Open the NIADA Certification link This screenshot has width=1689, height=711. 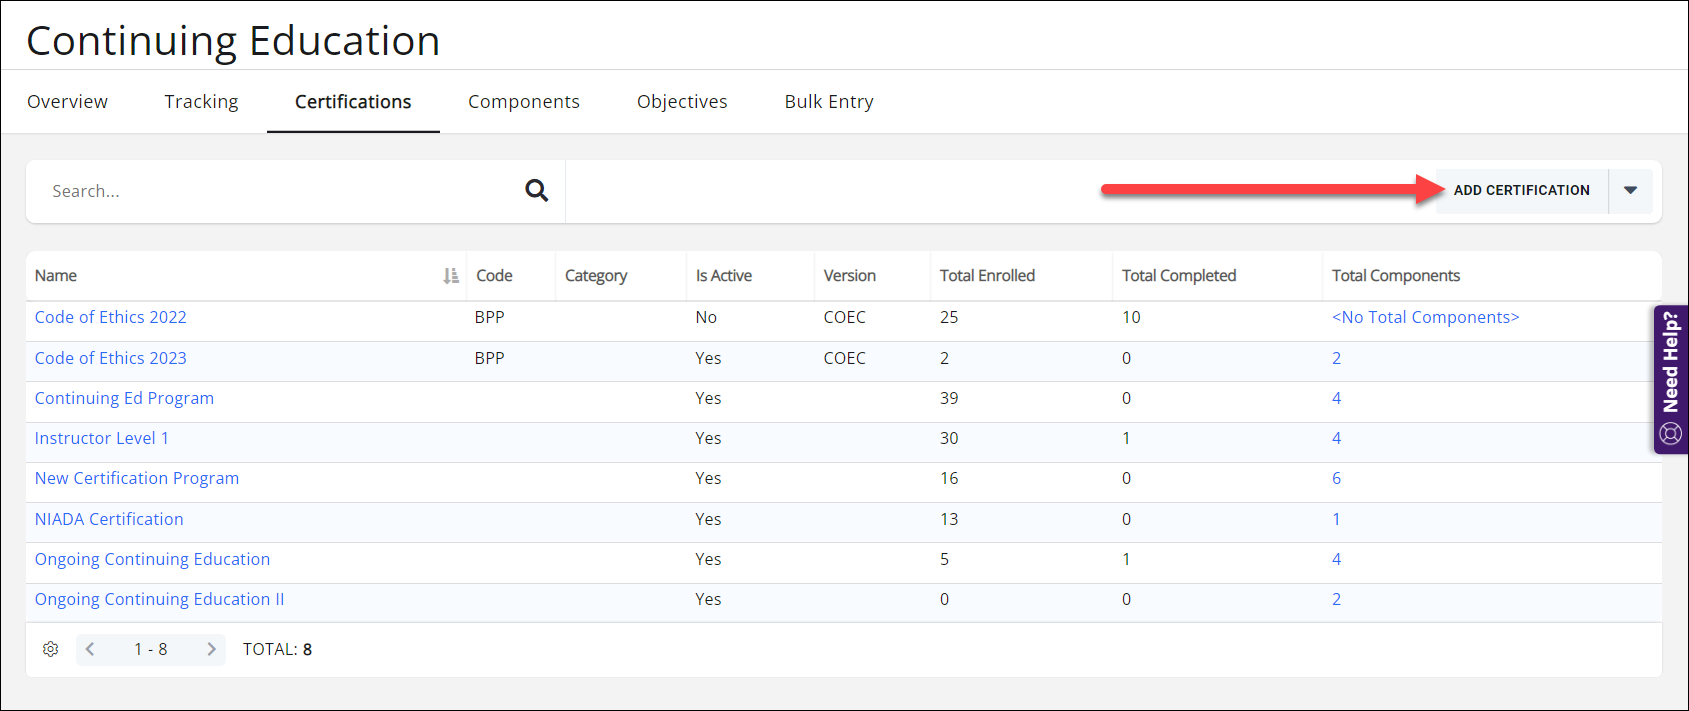tap(109, 519)
